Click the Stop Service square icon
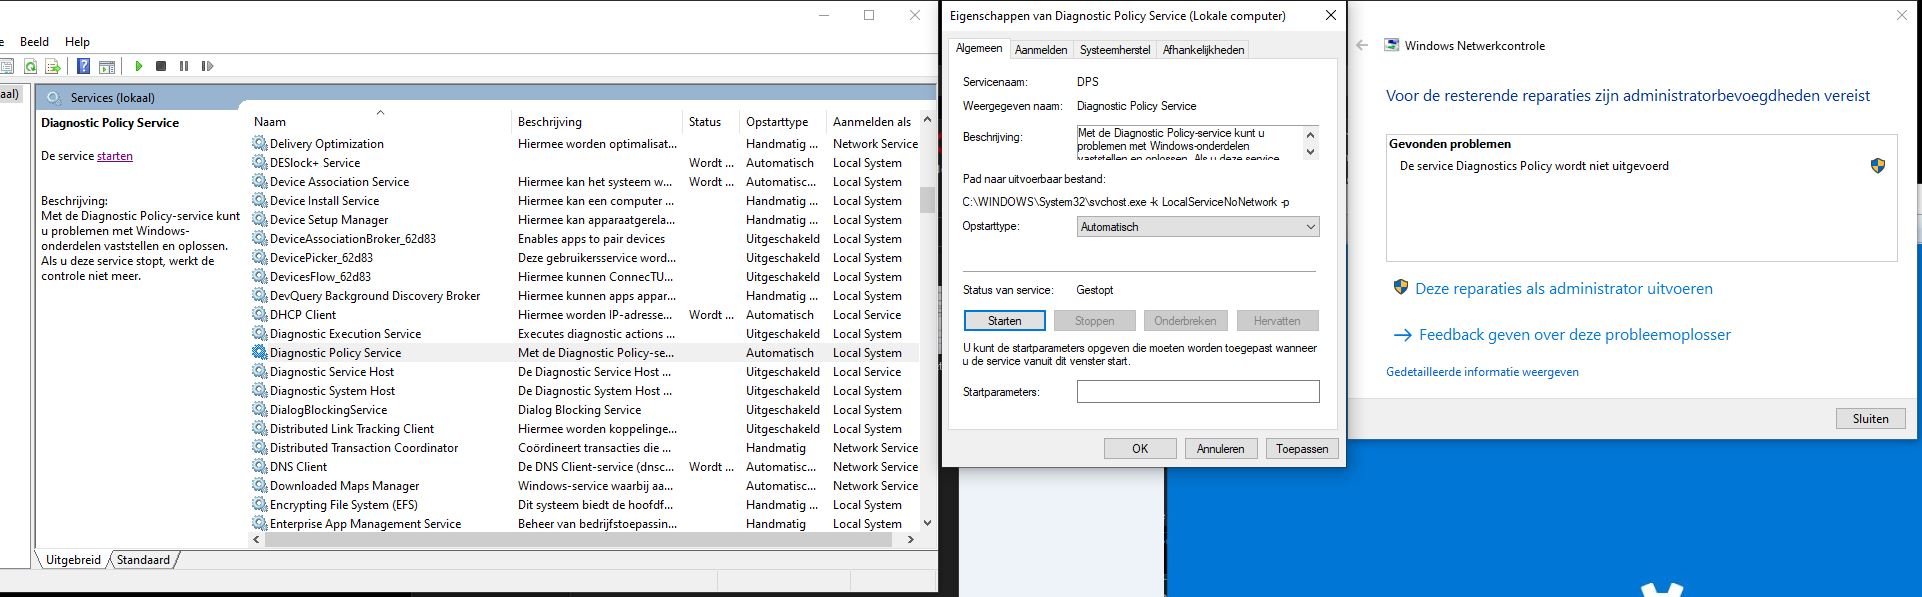 [161, 66]
